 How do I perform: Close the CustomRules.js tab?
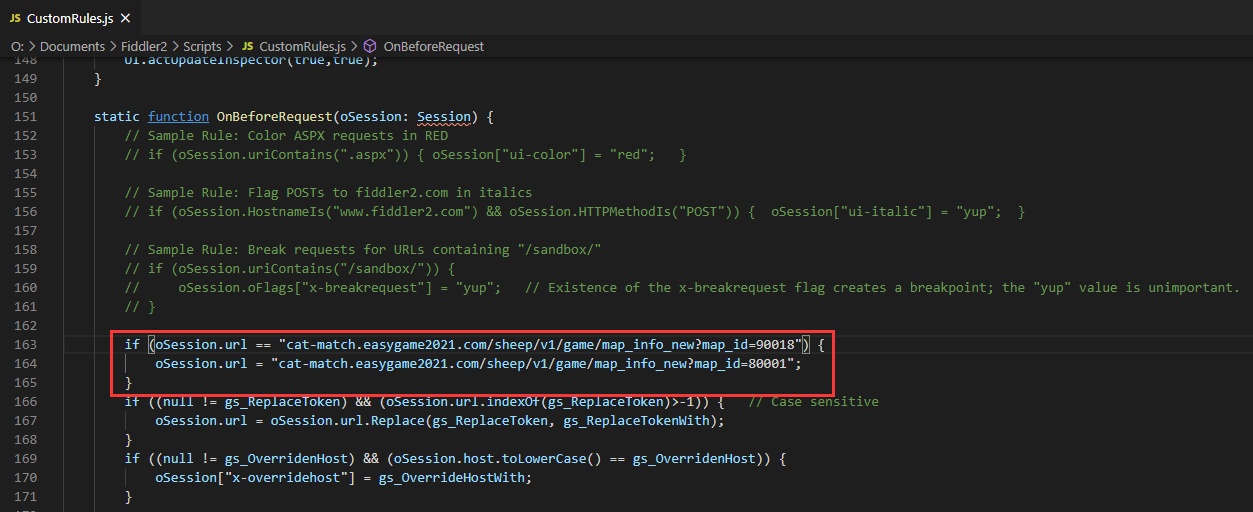click(x=124, y=18)
